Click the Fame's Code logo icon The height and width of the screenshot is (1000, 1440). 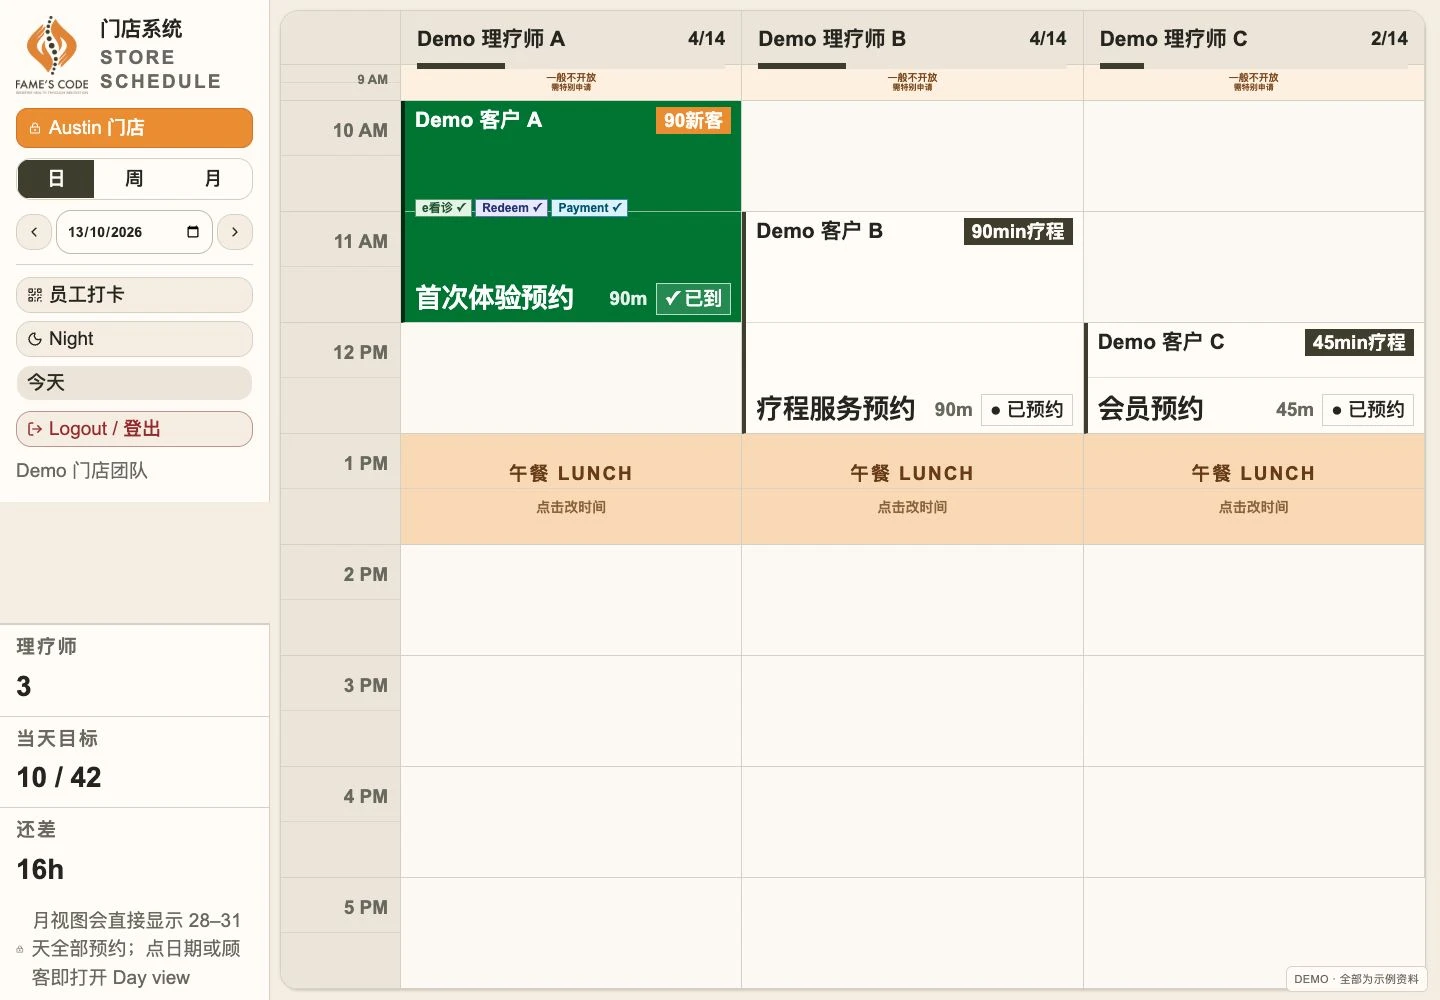click(52, 55)
